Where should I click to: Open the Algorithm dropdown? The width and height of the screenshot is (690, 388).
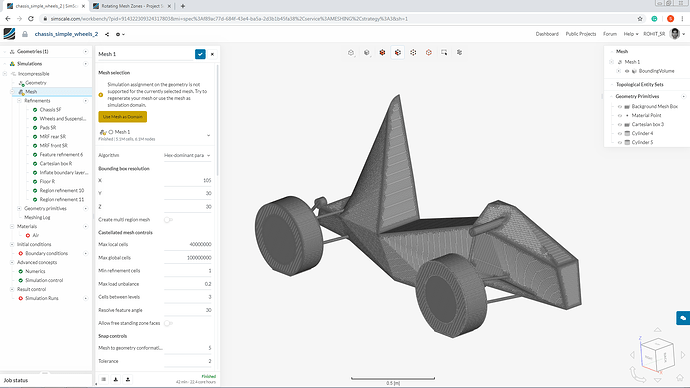pos(187,155)
